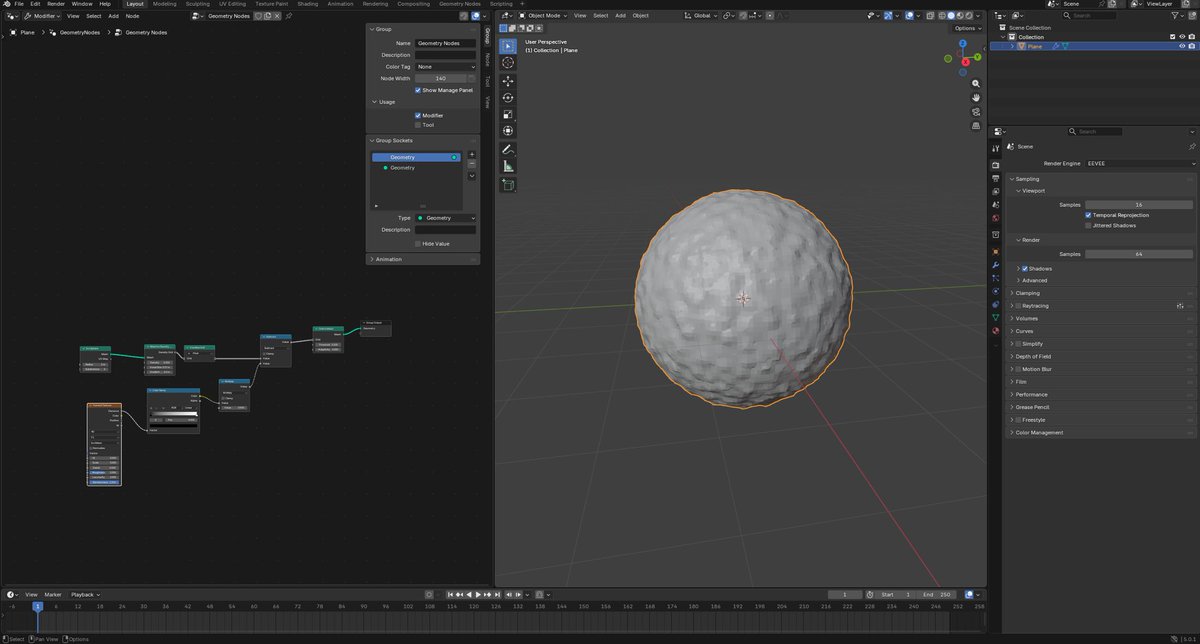Open the Add menu in the viewport header
Viewport: 1200px width, 644px height.
pos(620,16)
